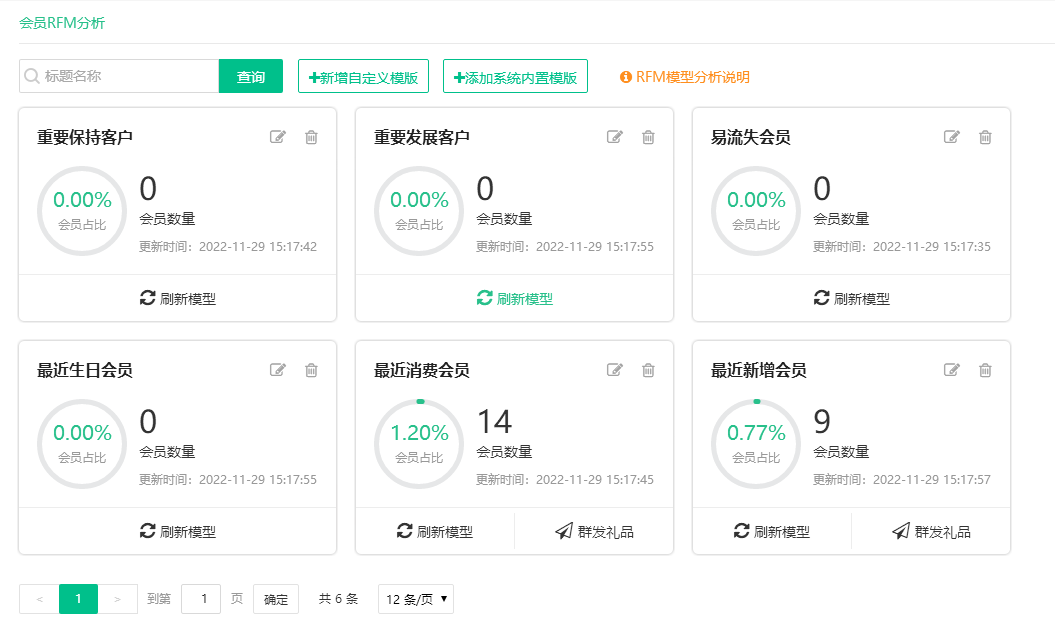Edit the 重要保持客户 card
1055x634 pixels.
278,137
